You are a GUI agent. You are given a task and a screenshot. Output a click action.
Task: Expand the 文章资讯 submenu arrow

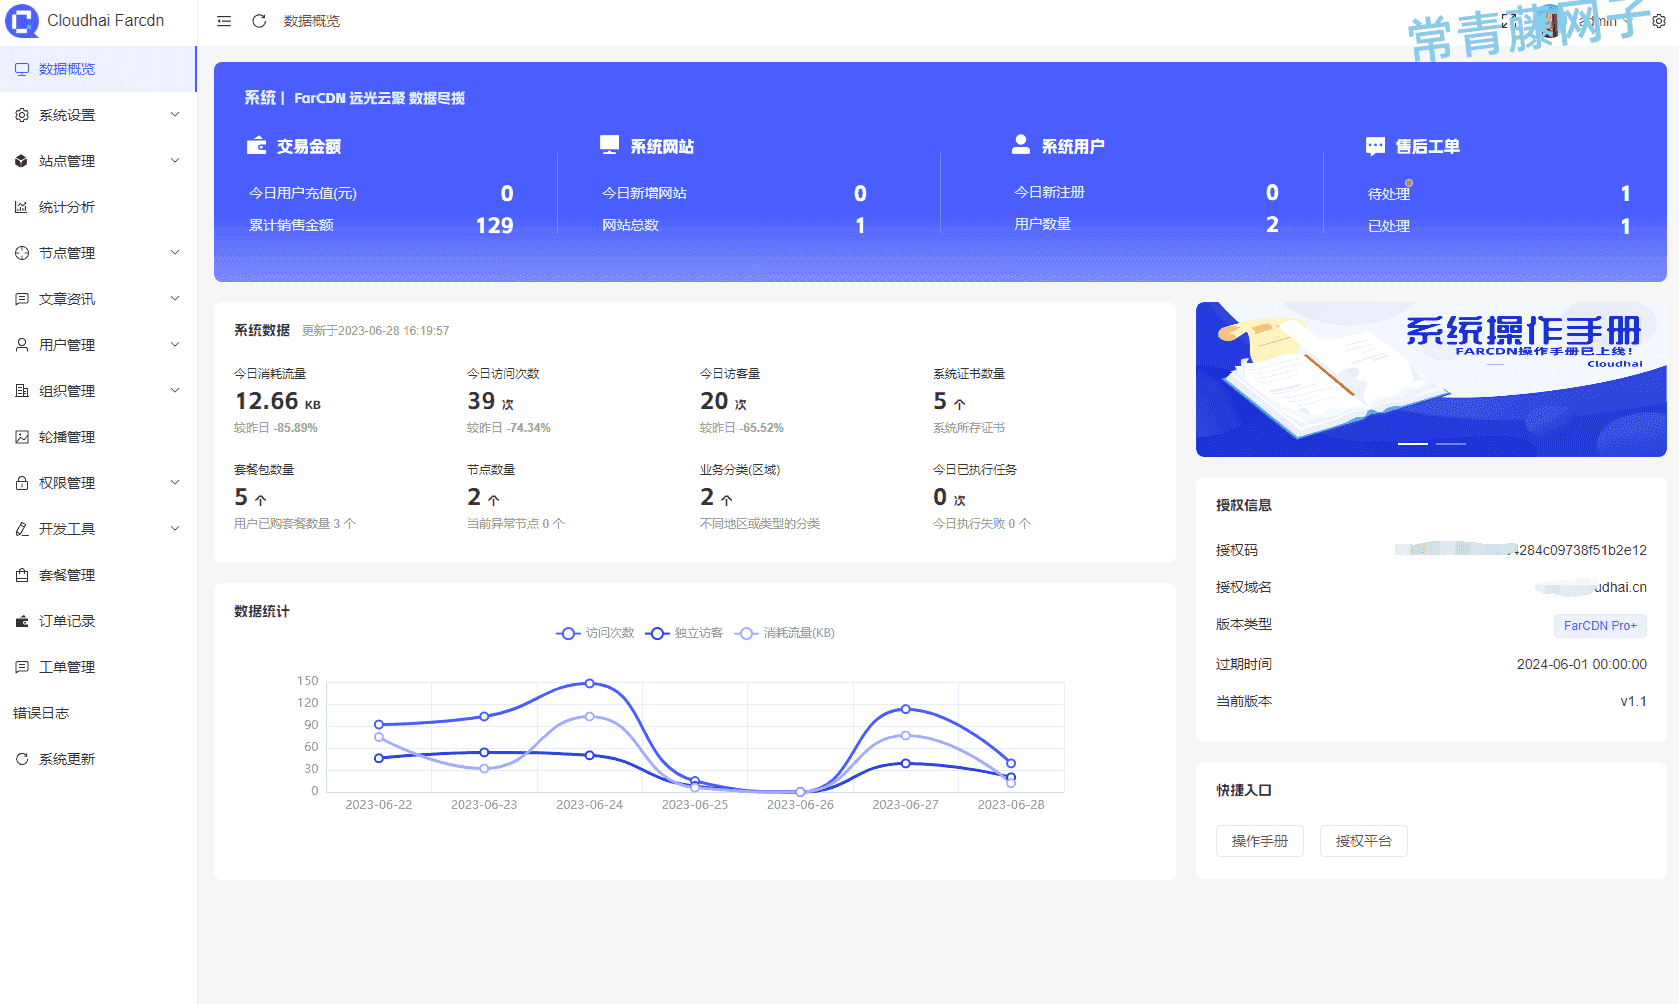[x=175, y=299]
